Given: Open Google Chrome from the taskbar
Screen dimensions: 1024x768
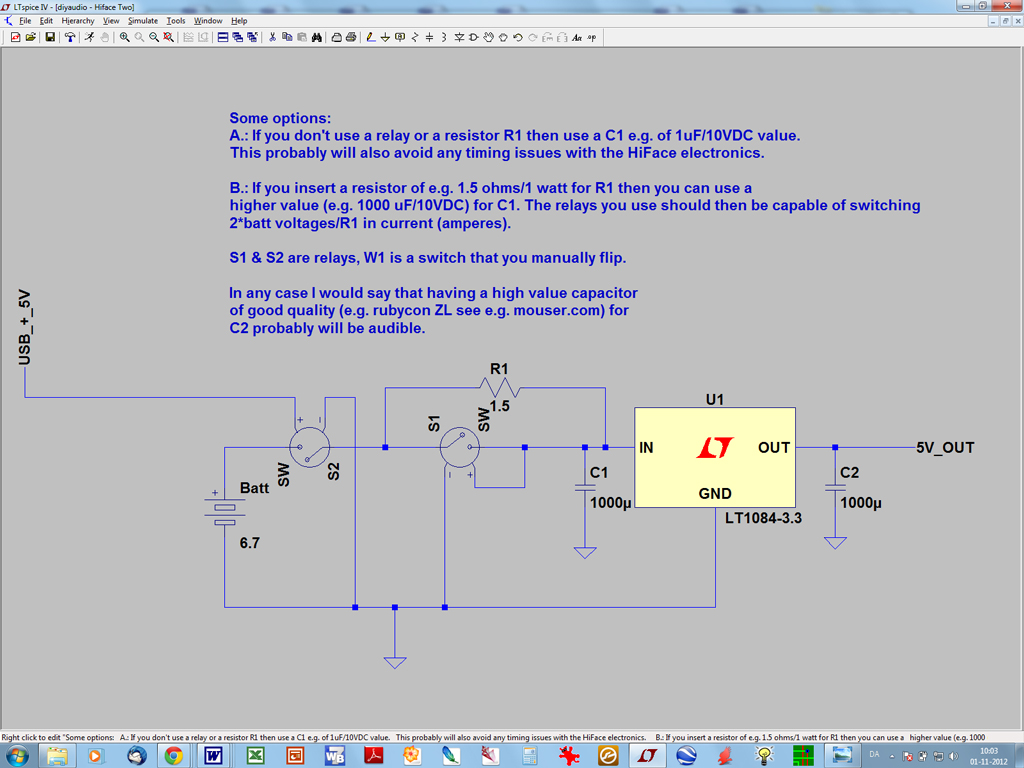Looking at the screenshot, I should pos(173,756).
